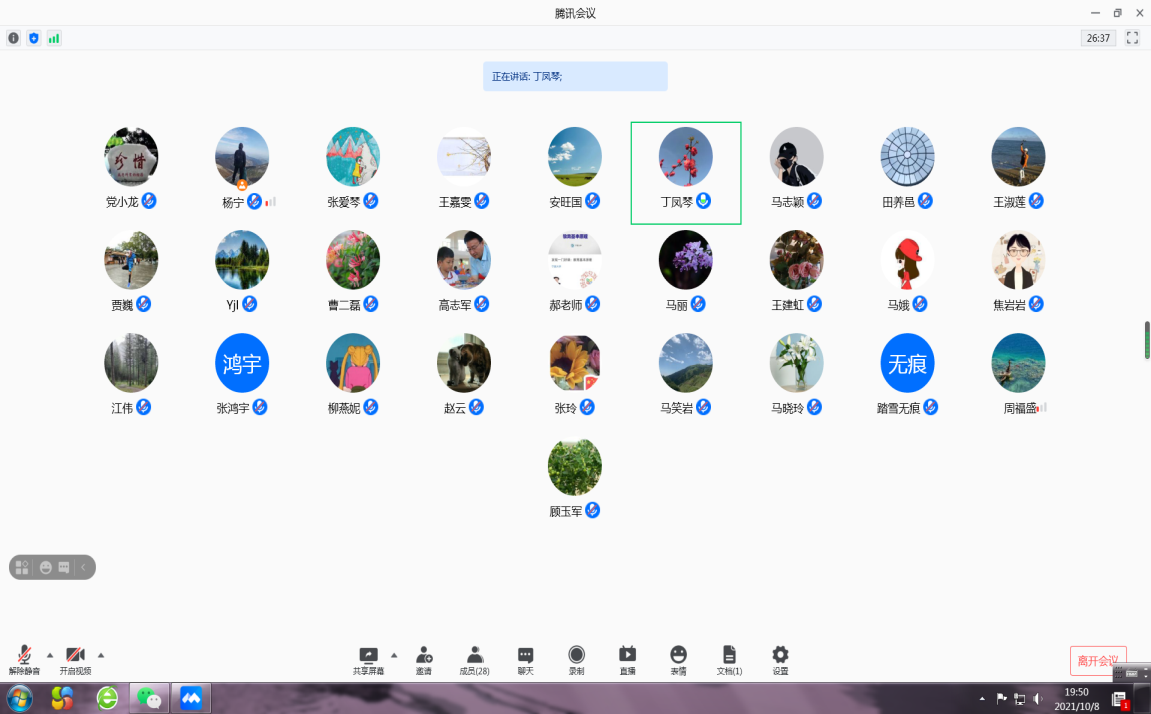The width and height of the screenshot is (1151, 714).
Task: Toggle fullscreen mode icon at top right
Action: (1132, 38)
